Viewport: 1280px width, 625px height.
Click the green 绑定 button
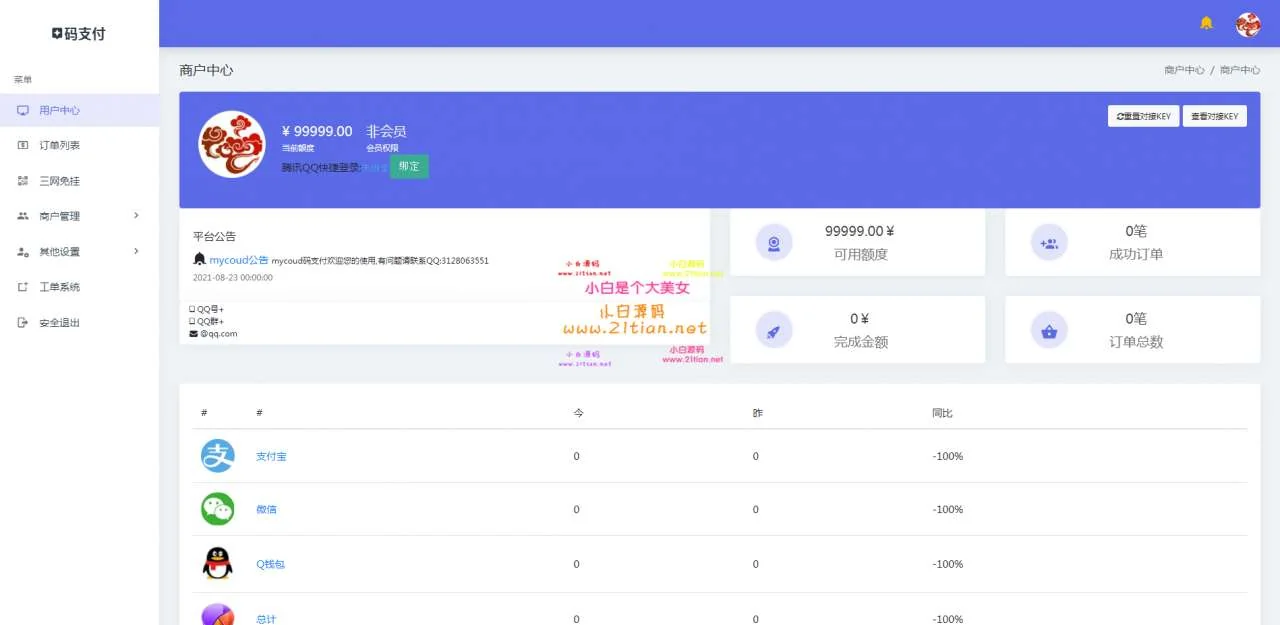click(409, 167)
